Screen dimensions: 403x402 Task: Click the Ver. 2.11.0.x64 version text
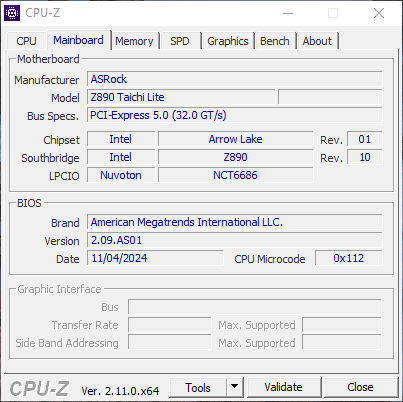[x=120, y=391]
